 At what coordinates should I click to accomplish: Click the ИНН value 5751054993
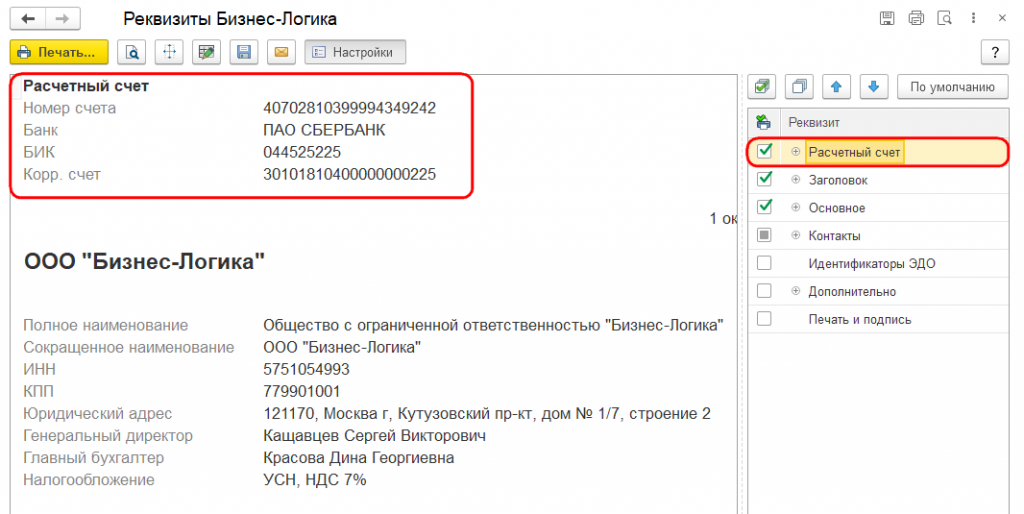click(x=306, y=369)
